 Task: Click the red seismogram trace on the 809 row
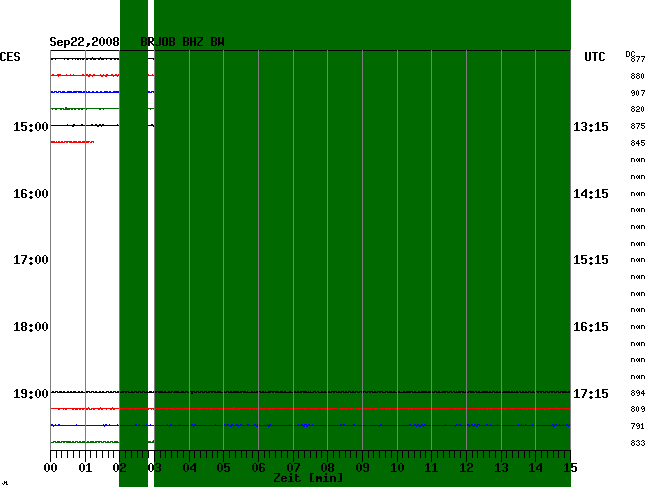[x=310, y=409]
